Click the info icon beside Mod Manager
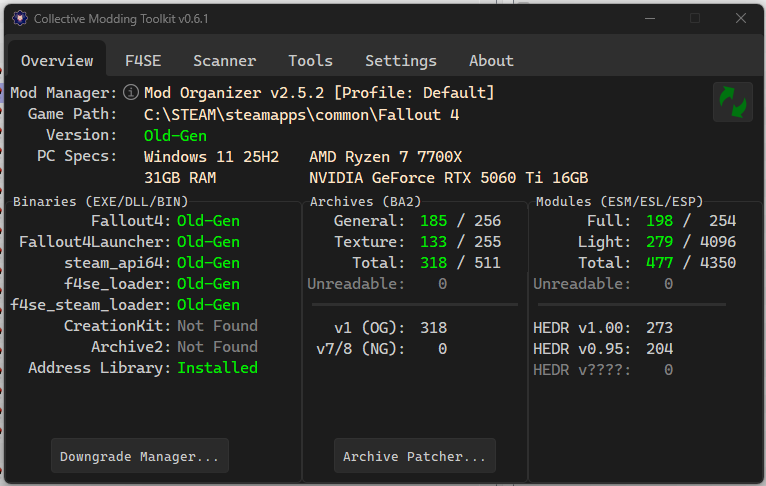 point(130,92)
